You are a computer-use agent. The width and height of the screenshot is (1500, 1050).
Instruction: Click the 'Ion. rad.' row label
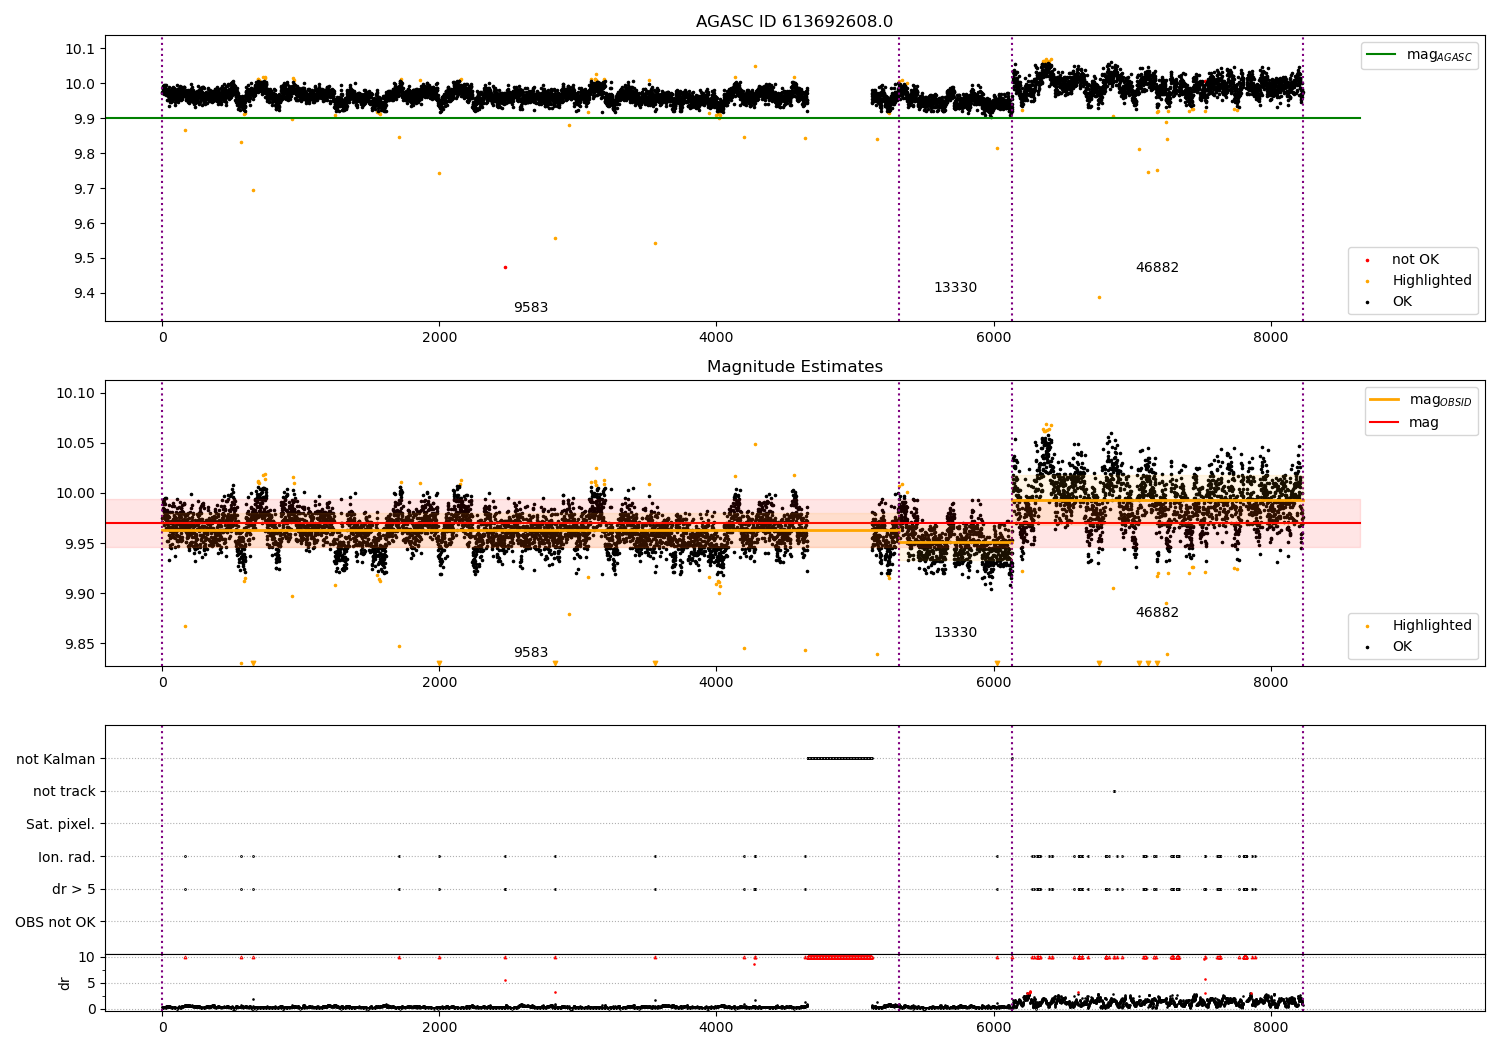[x=67, y=857]
